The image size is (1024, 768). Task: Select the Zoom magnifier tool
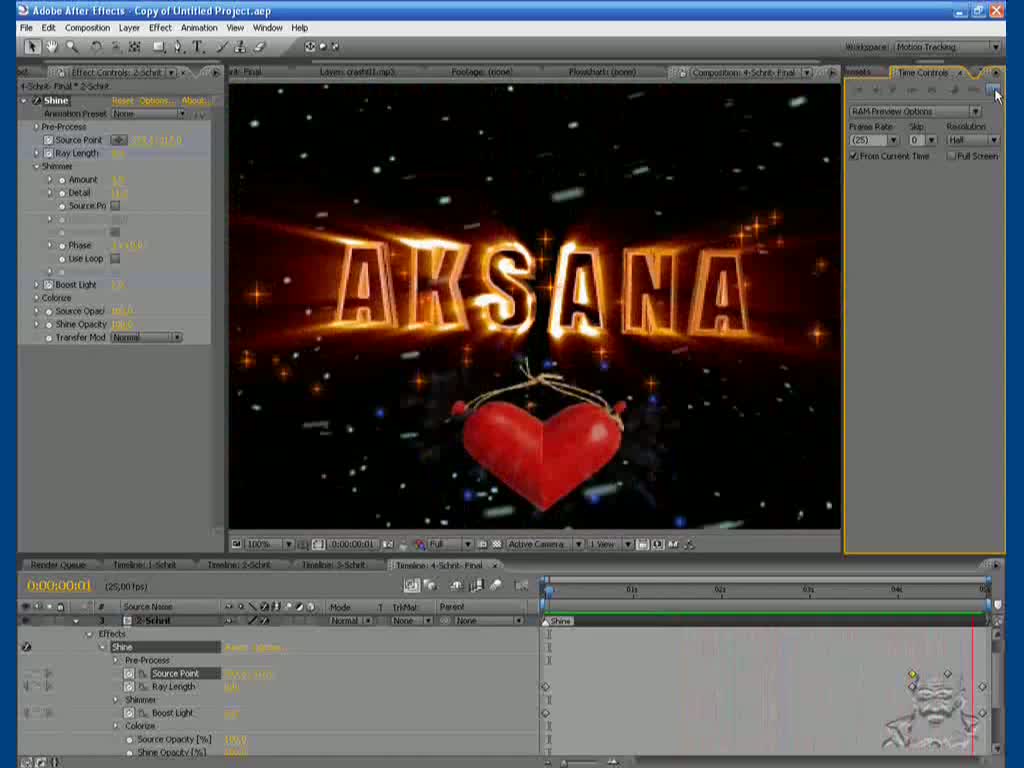point(72,47)
